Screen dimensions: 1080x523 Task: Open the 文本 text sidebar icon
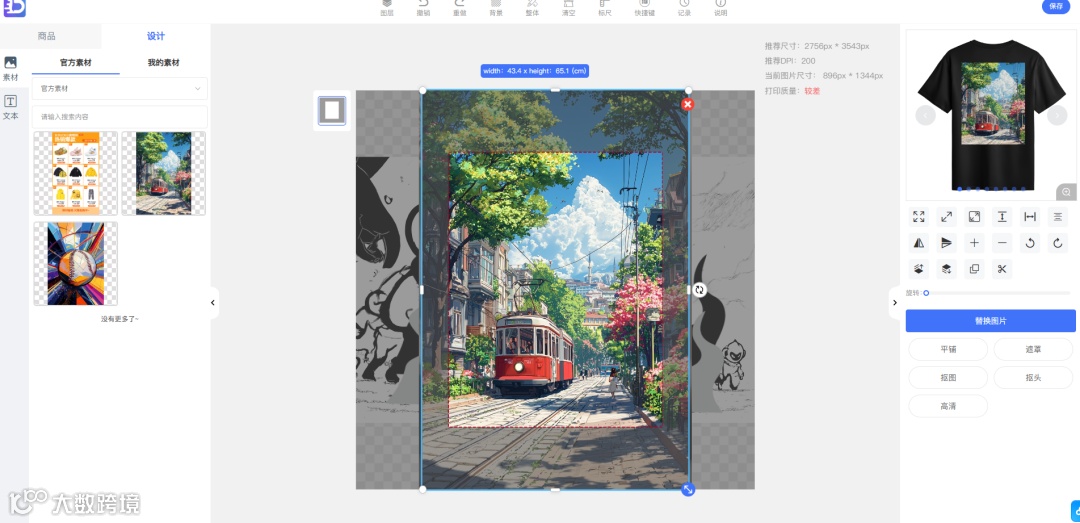10,108
